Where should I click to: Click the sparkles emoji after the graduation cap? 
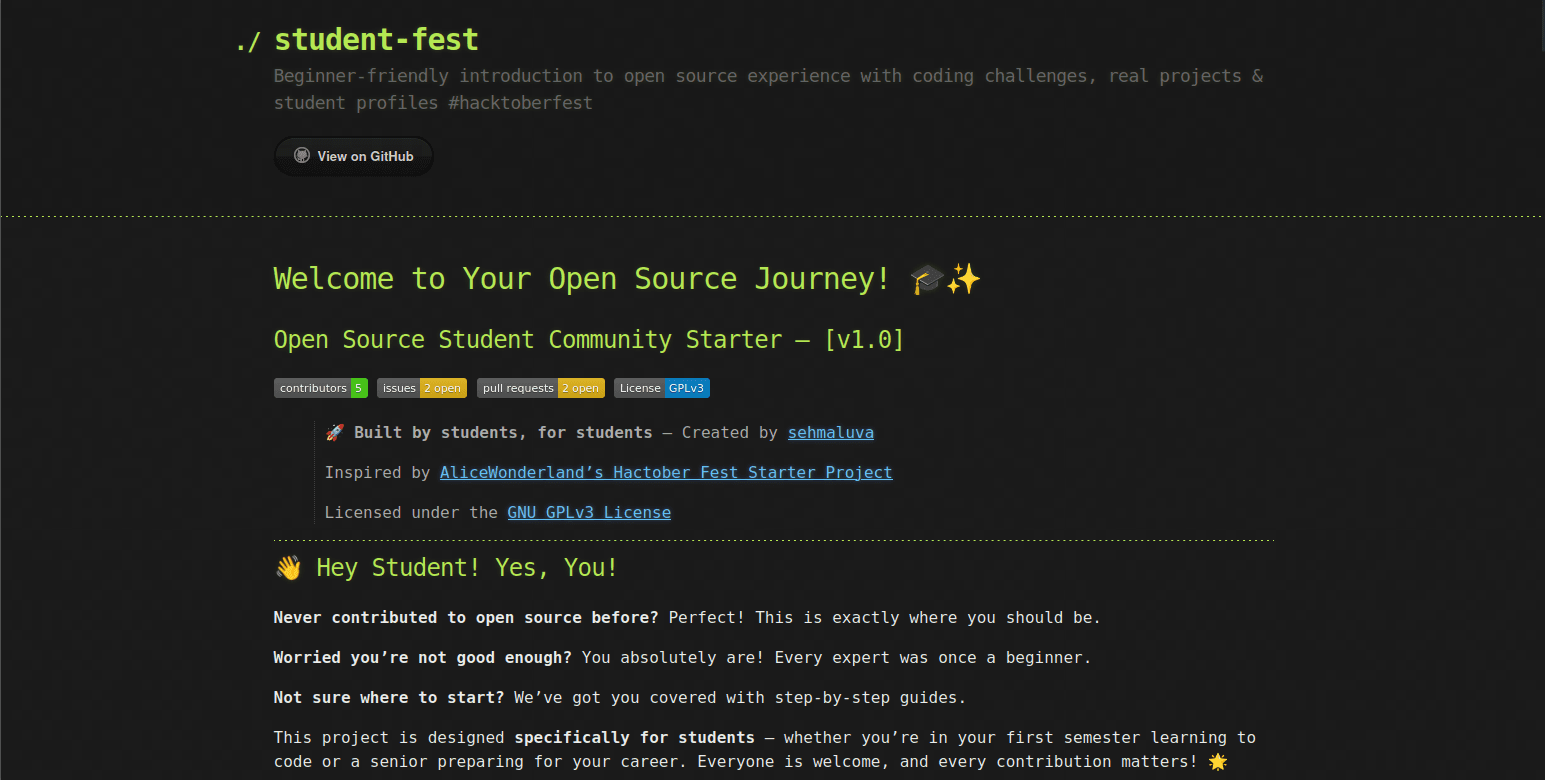(963, 280)
